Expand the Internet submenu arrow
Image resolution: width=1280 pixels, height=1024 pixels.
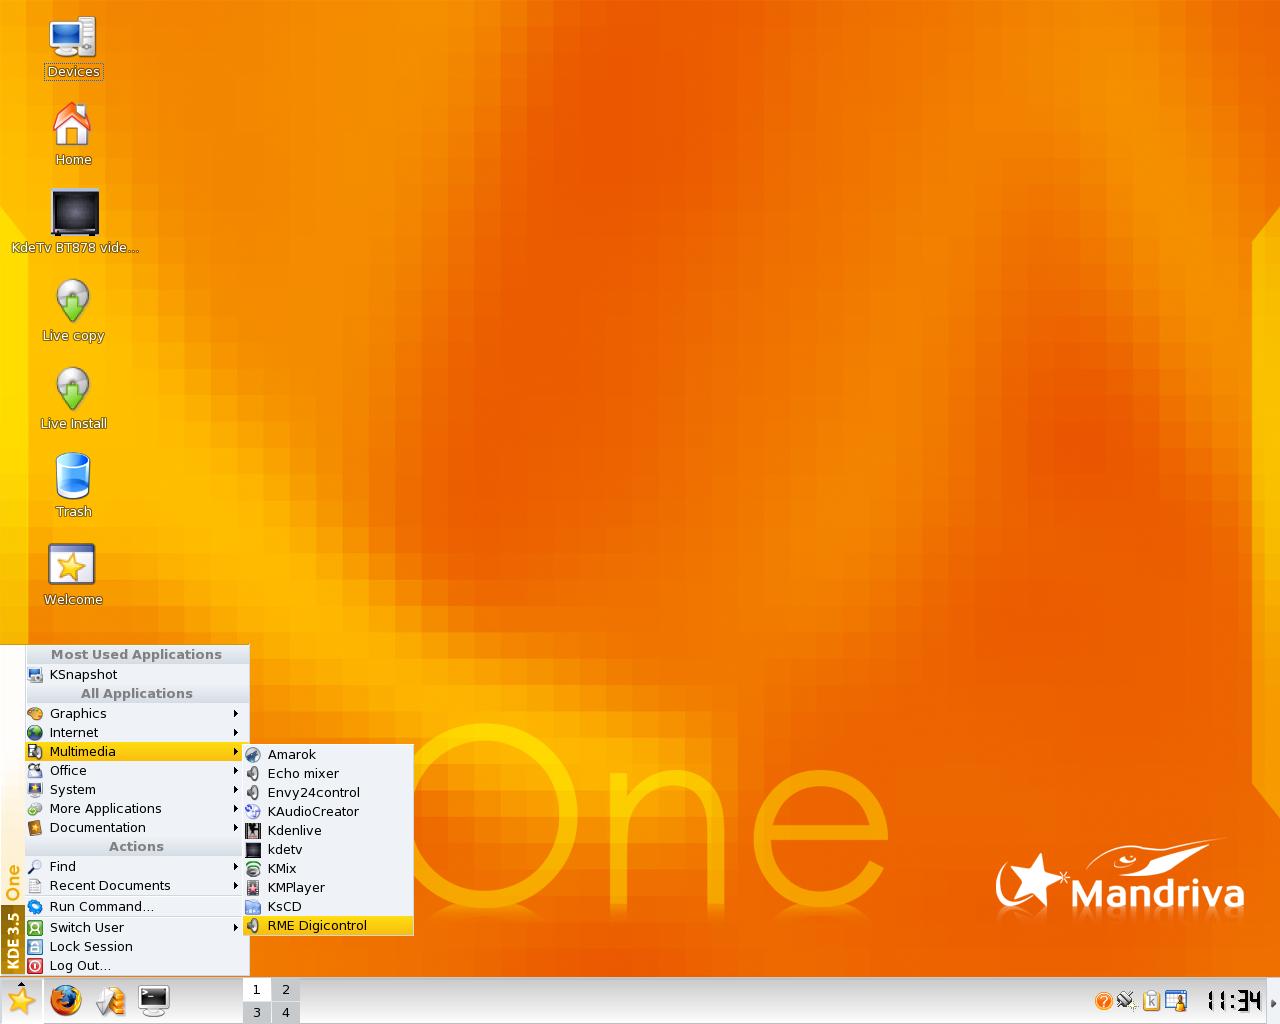[x=236, y=733]
